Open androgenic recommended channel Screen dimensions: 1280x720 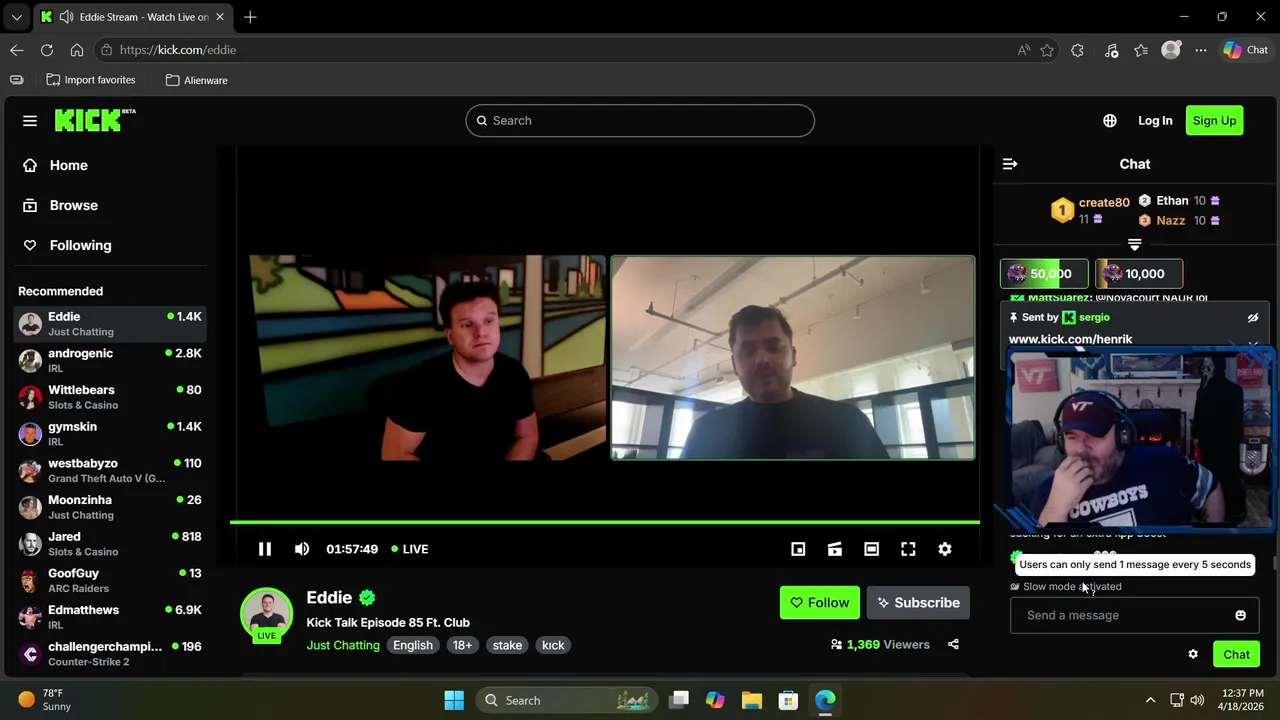[x=110, y=360]
